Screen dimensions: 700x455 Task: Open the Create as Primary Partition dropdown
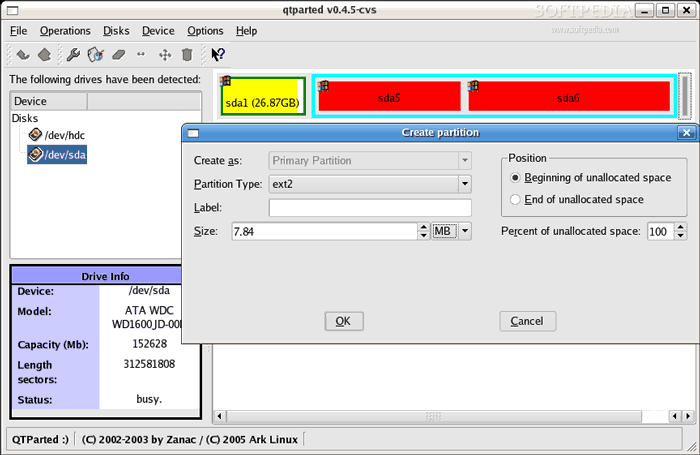tap(465, 160)
